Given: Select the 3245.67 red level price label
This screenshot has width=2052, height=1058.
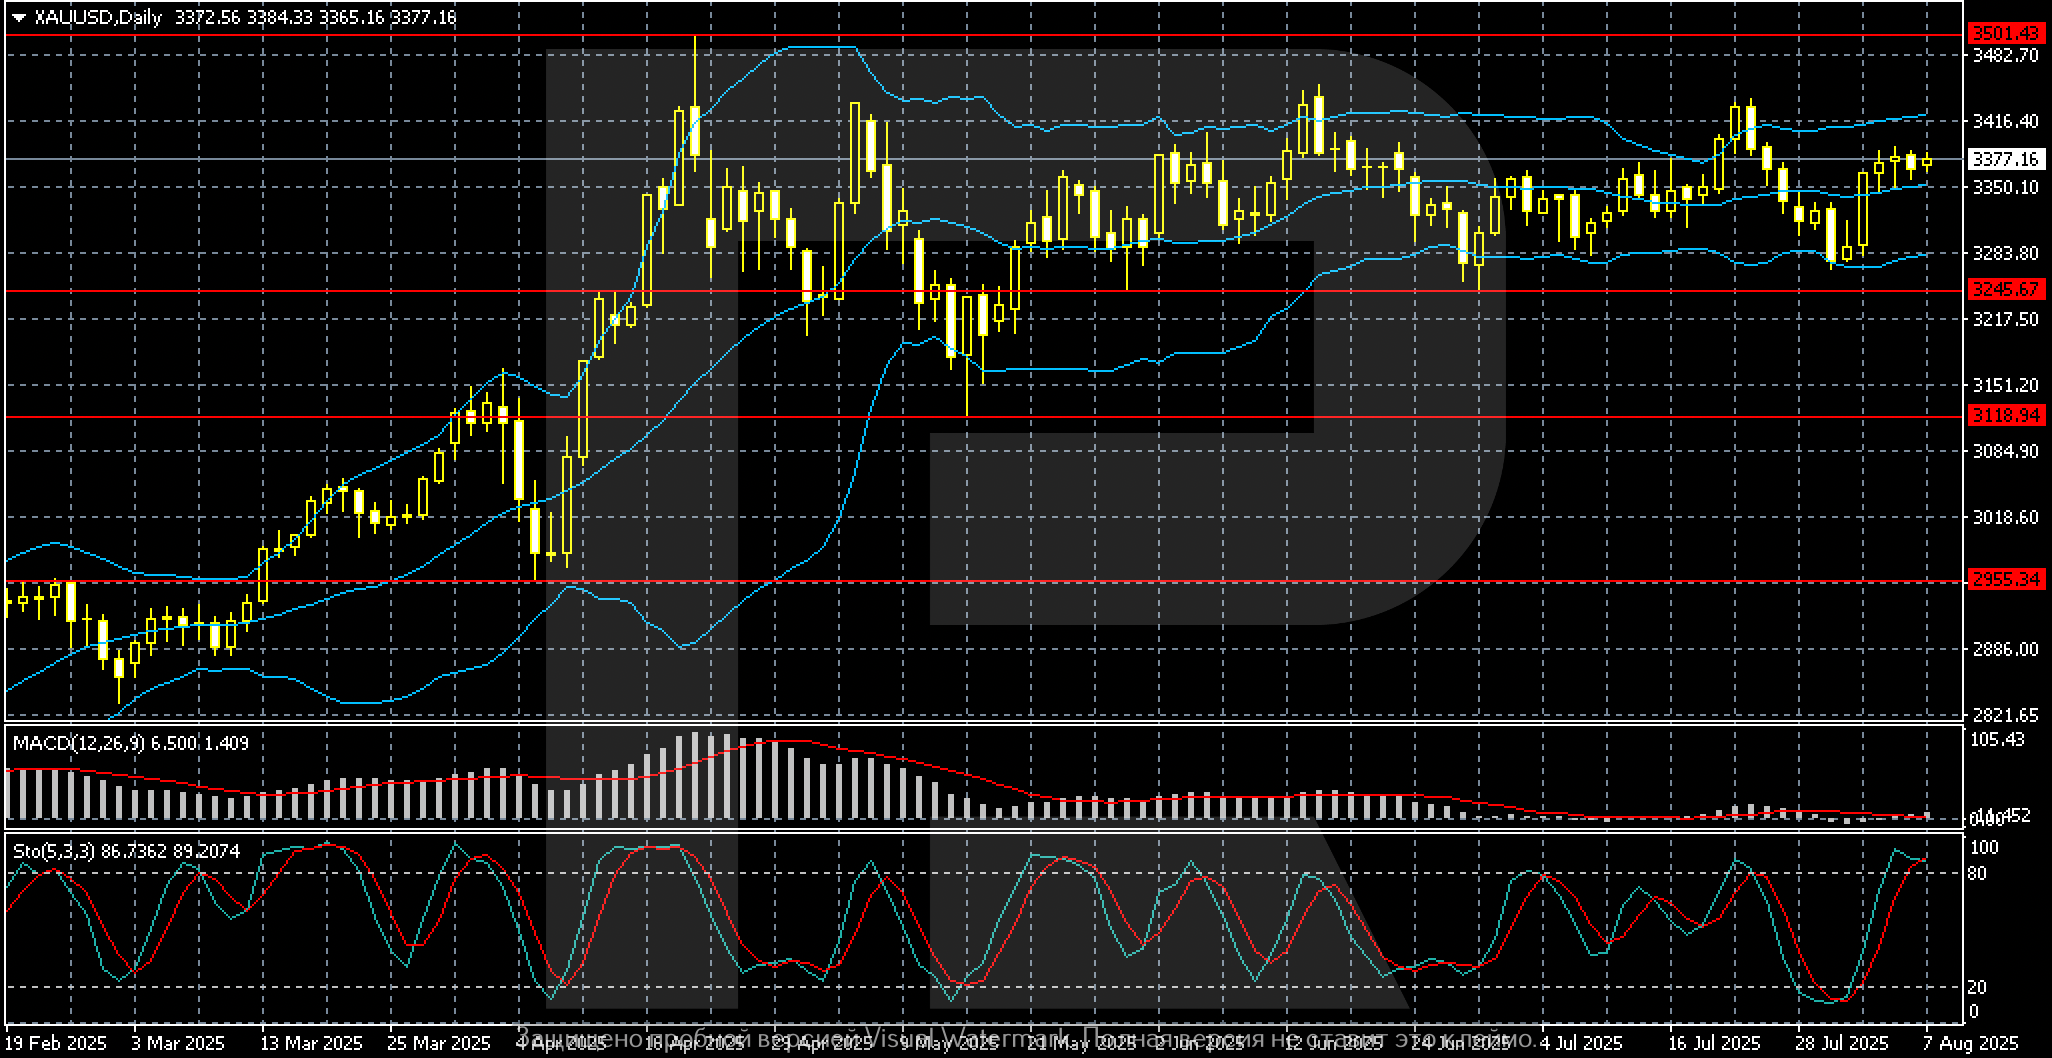Looking at the screenshot, I should click(x=2005, y=290).
